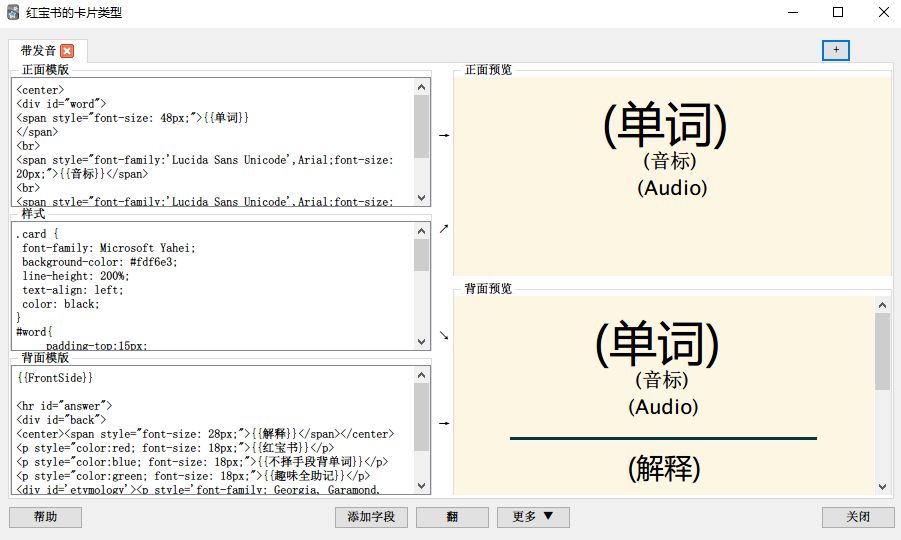The image size is (901, 540).
Task: Click scroll-down arrow in 背面预览 pane
Action: pos(882,486)
